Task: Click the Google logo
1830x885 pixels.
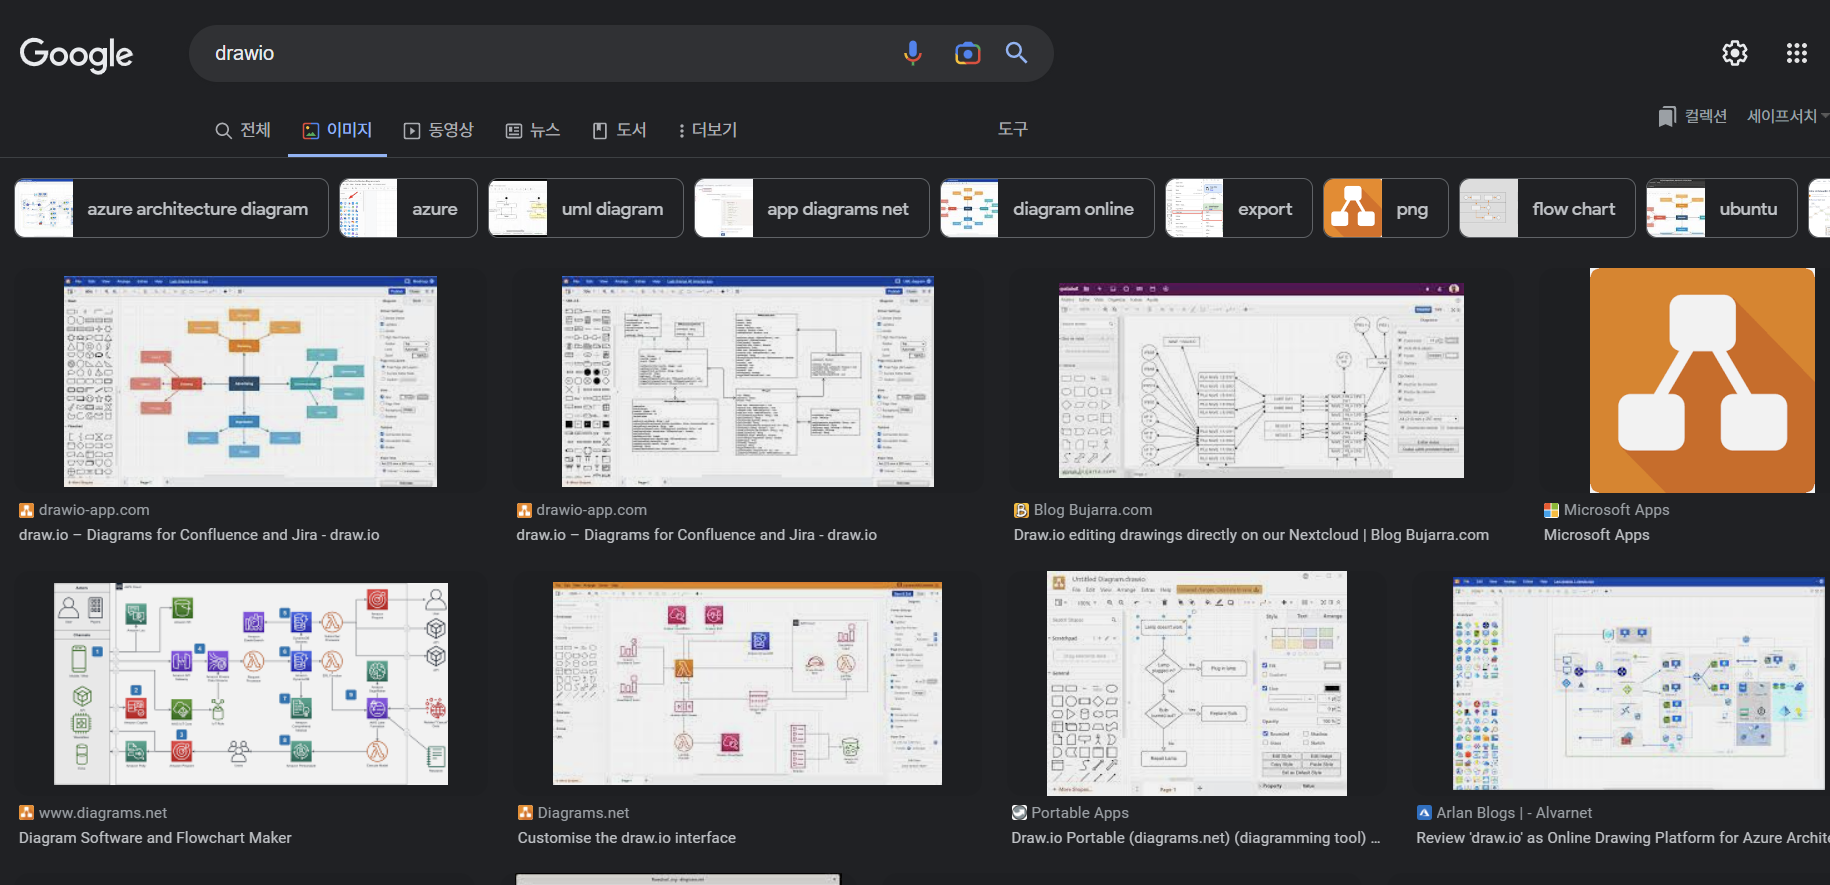Action: click(x=76, y=54)
